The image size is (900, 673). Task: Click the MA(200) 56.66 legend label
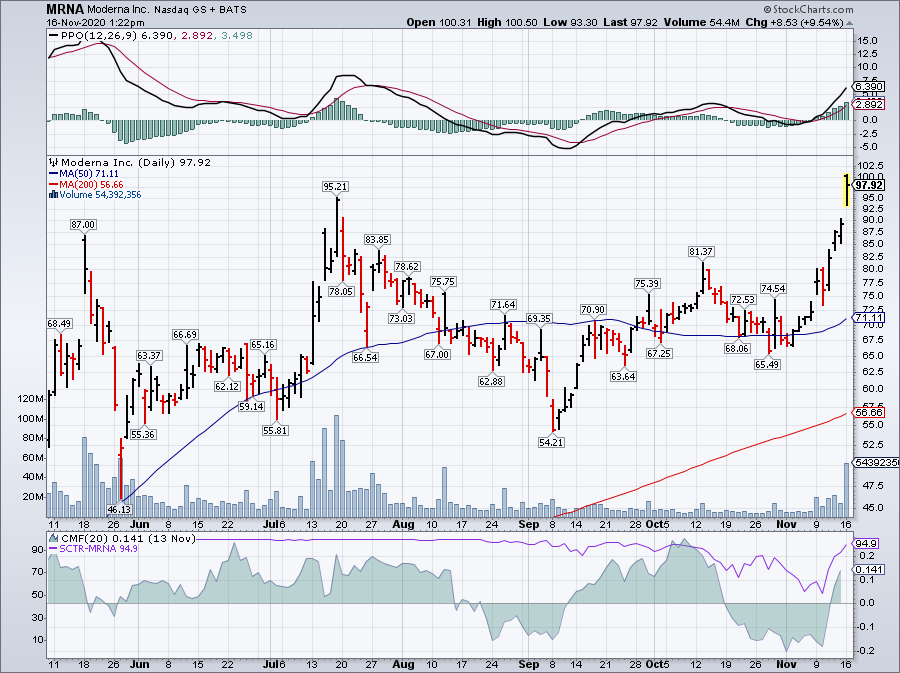click(91, 184)
